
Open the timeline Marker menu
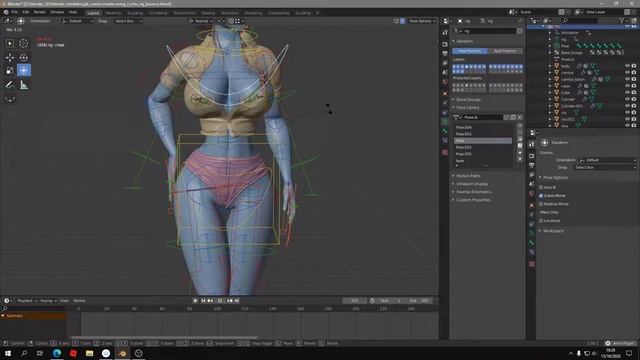click(x=80, y=301)
